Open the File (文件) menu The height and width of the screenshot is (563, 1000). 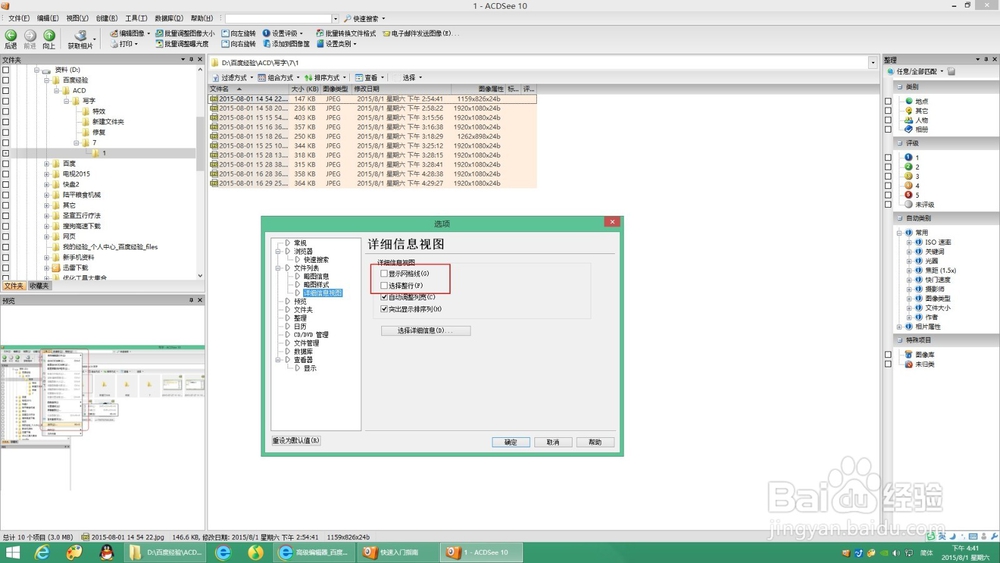click(18, 18)
